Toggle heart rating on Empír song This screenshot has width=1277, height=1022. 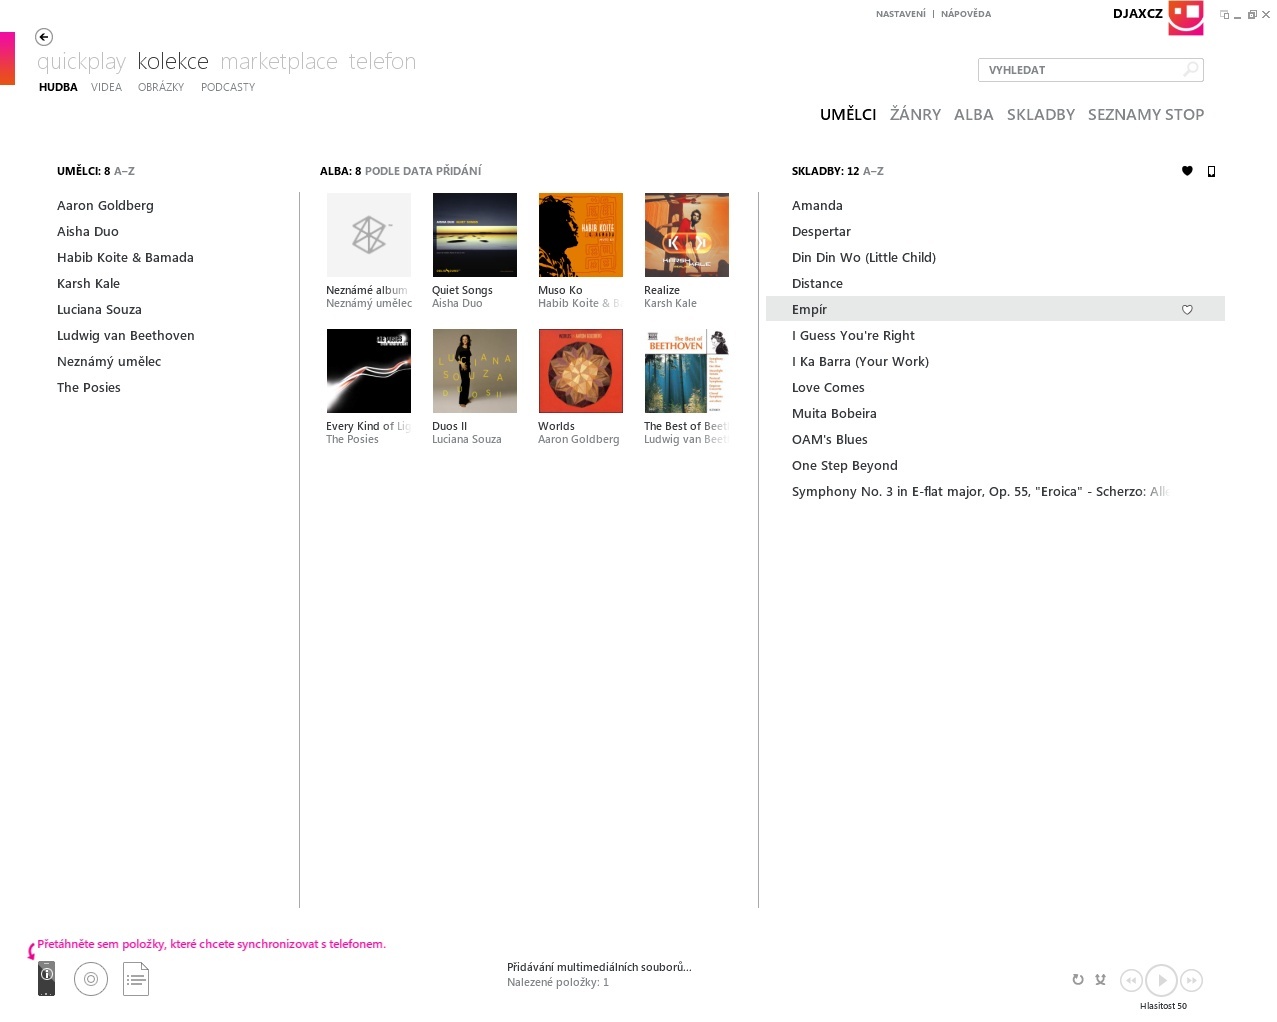click(1187, 310)
